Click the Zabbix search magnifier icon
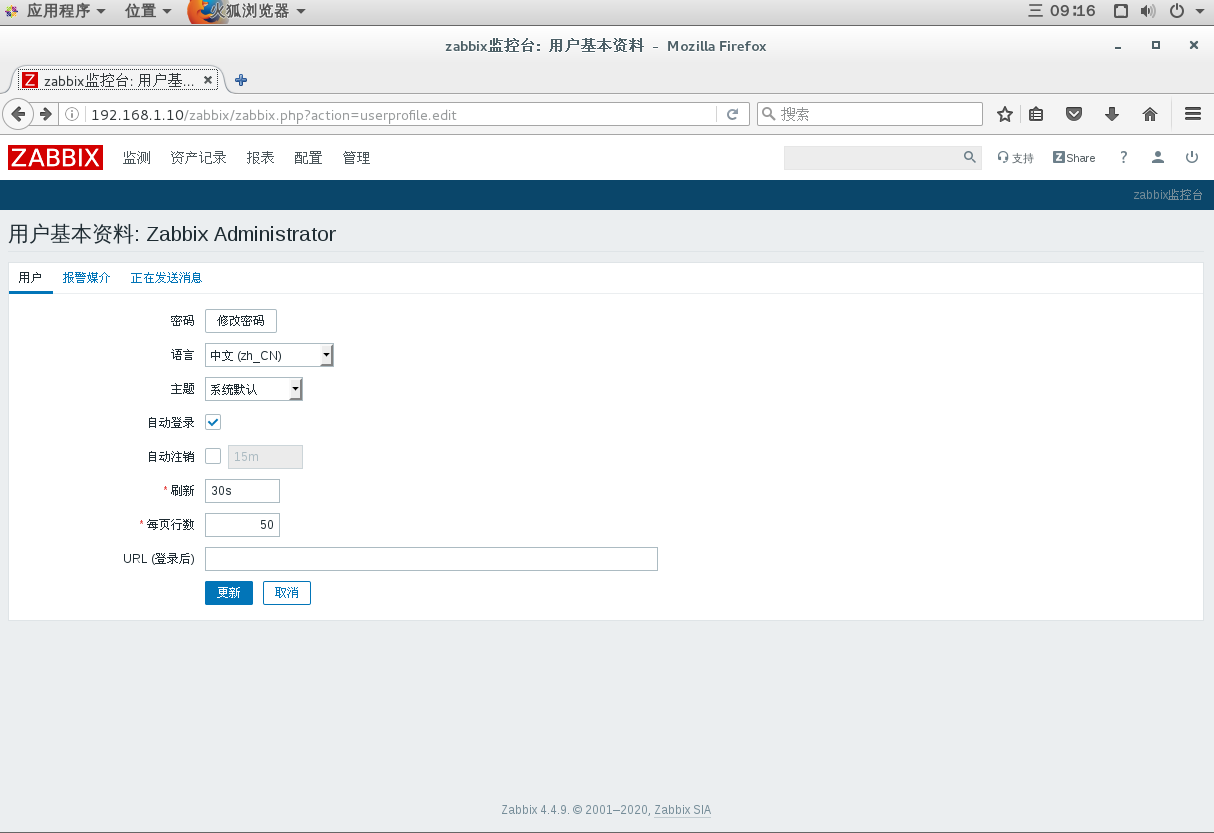 coord(969,157)
